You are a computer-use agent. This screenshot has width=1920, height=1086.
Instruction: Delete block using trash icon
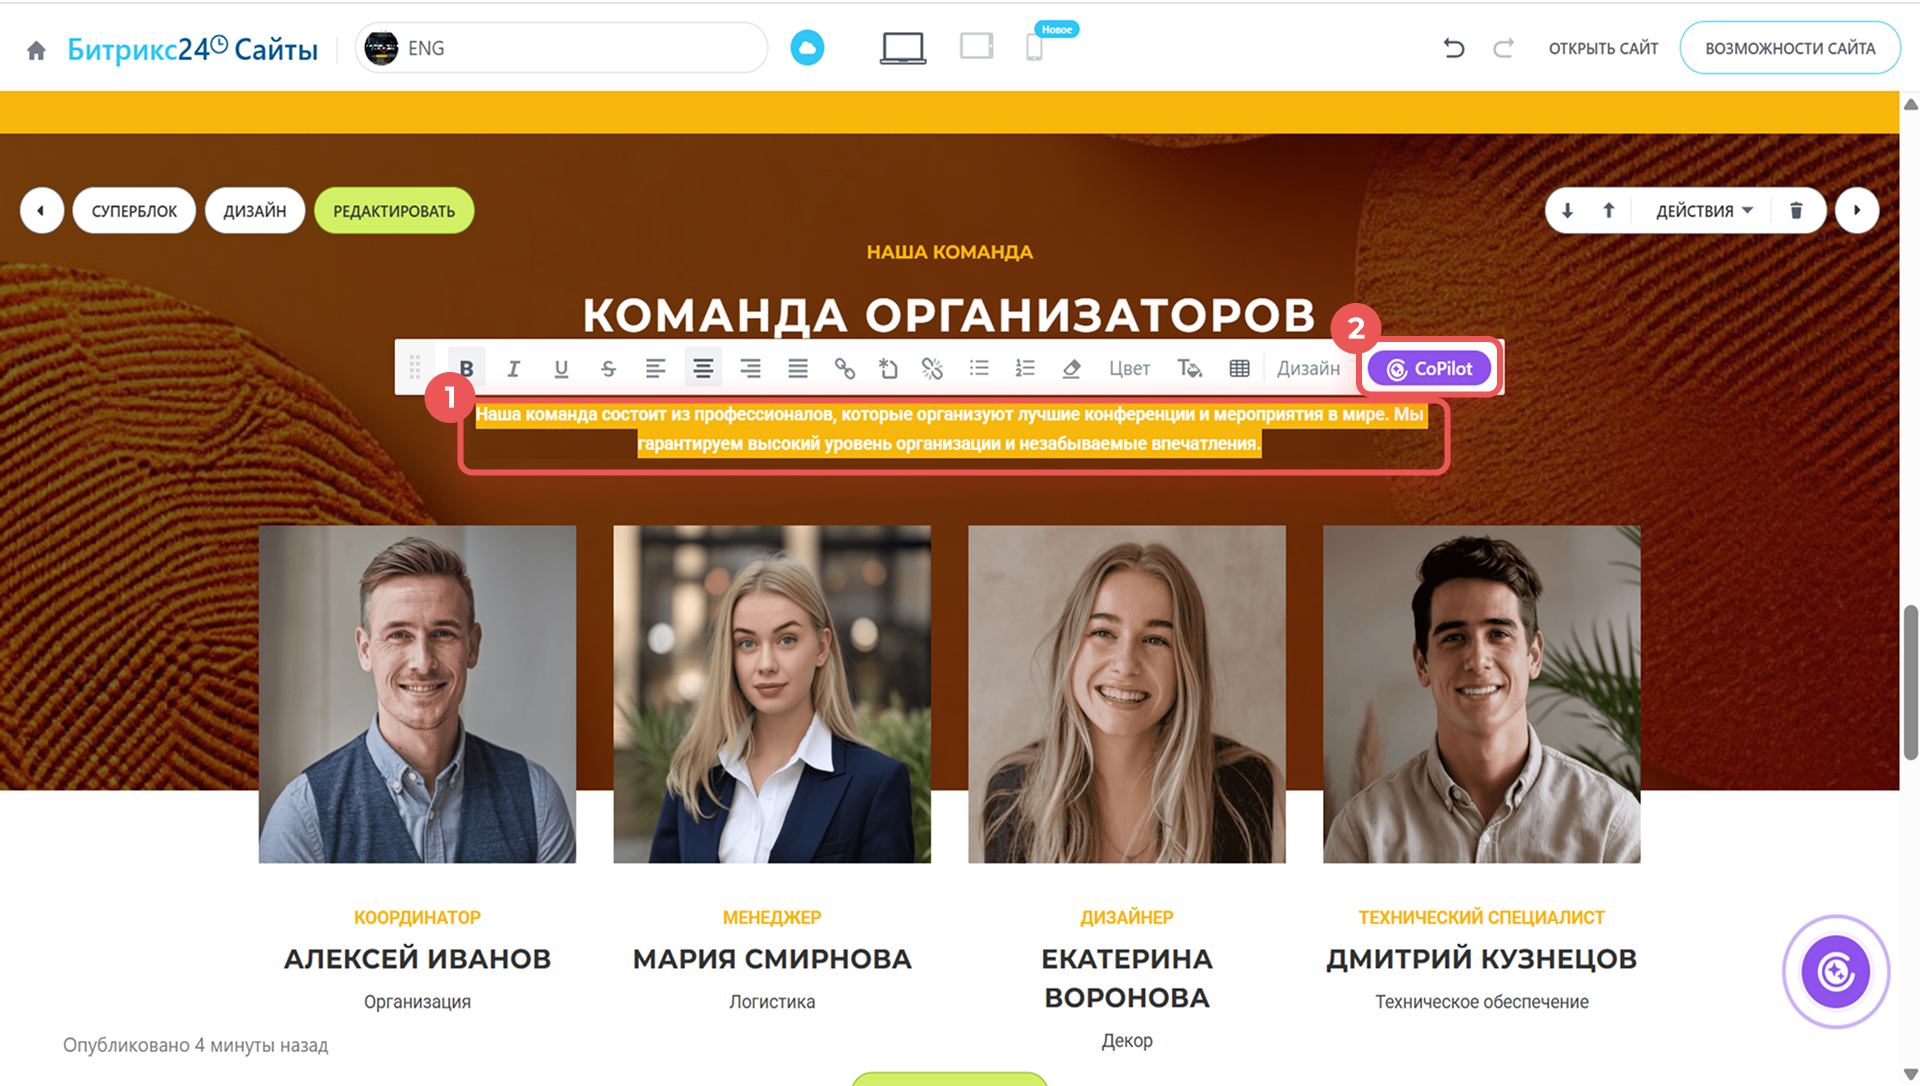point(1796,210)
